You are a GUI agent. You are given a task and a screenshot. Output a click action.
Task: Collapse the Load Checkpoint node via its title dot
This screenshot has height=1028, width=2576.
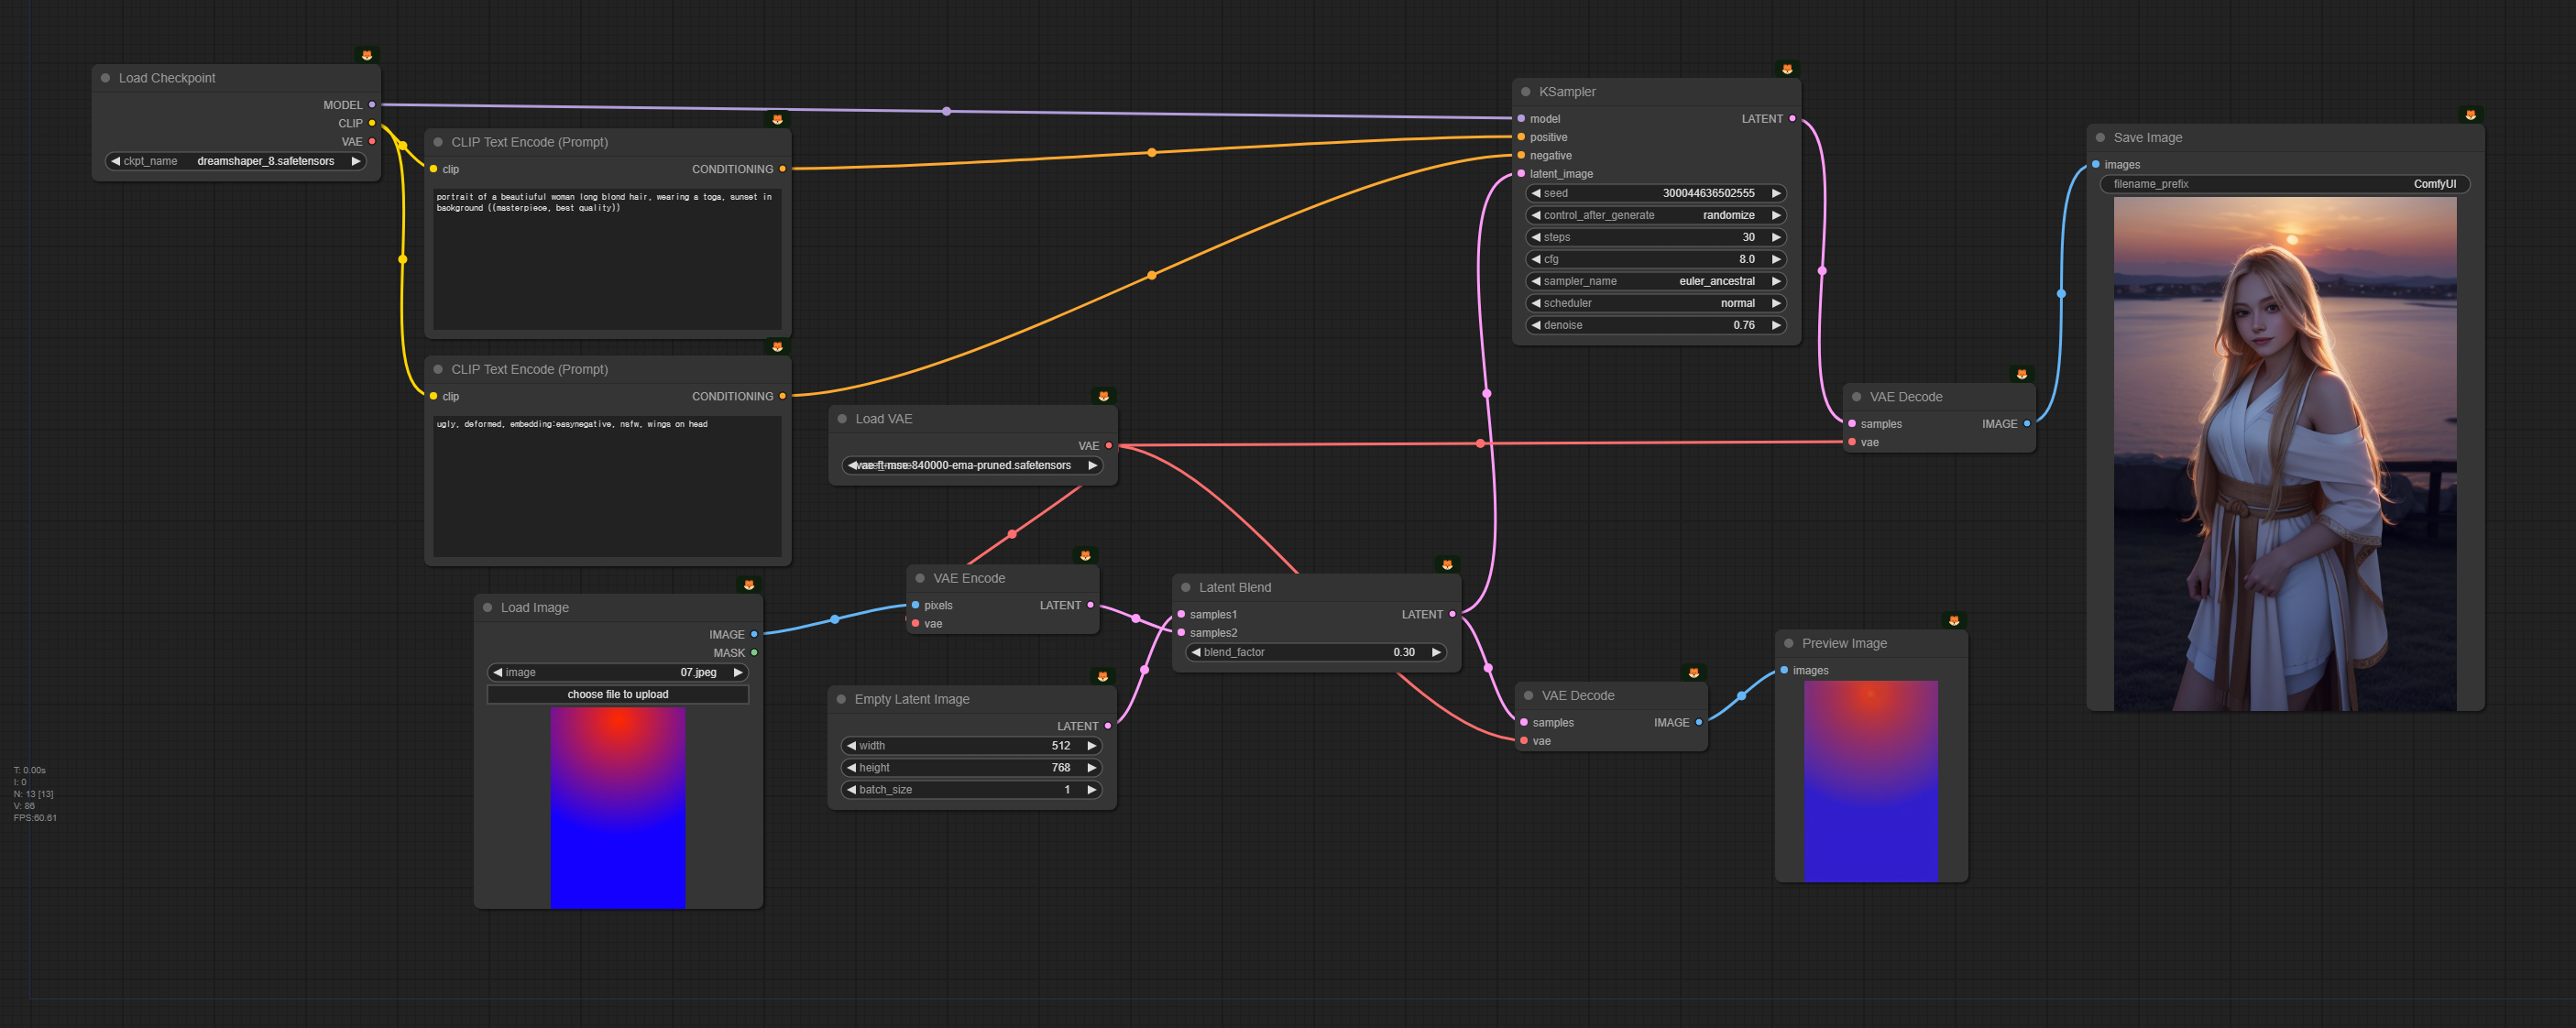[106, 78]
